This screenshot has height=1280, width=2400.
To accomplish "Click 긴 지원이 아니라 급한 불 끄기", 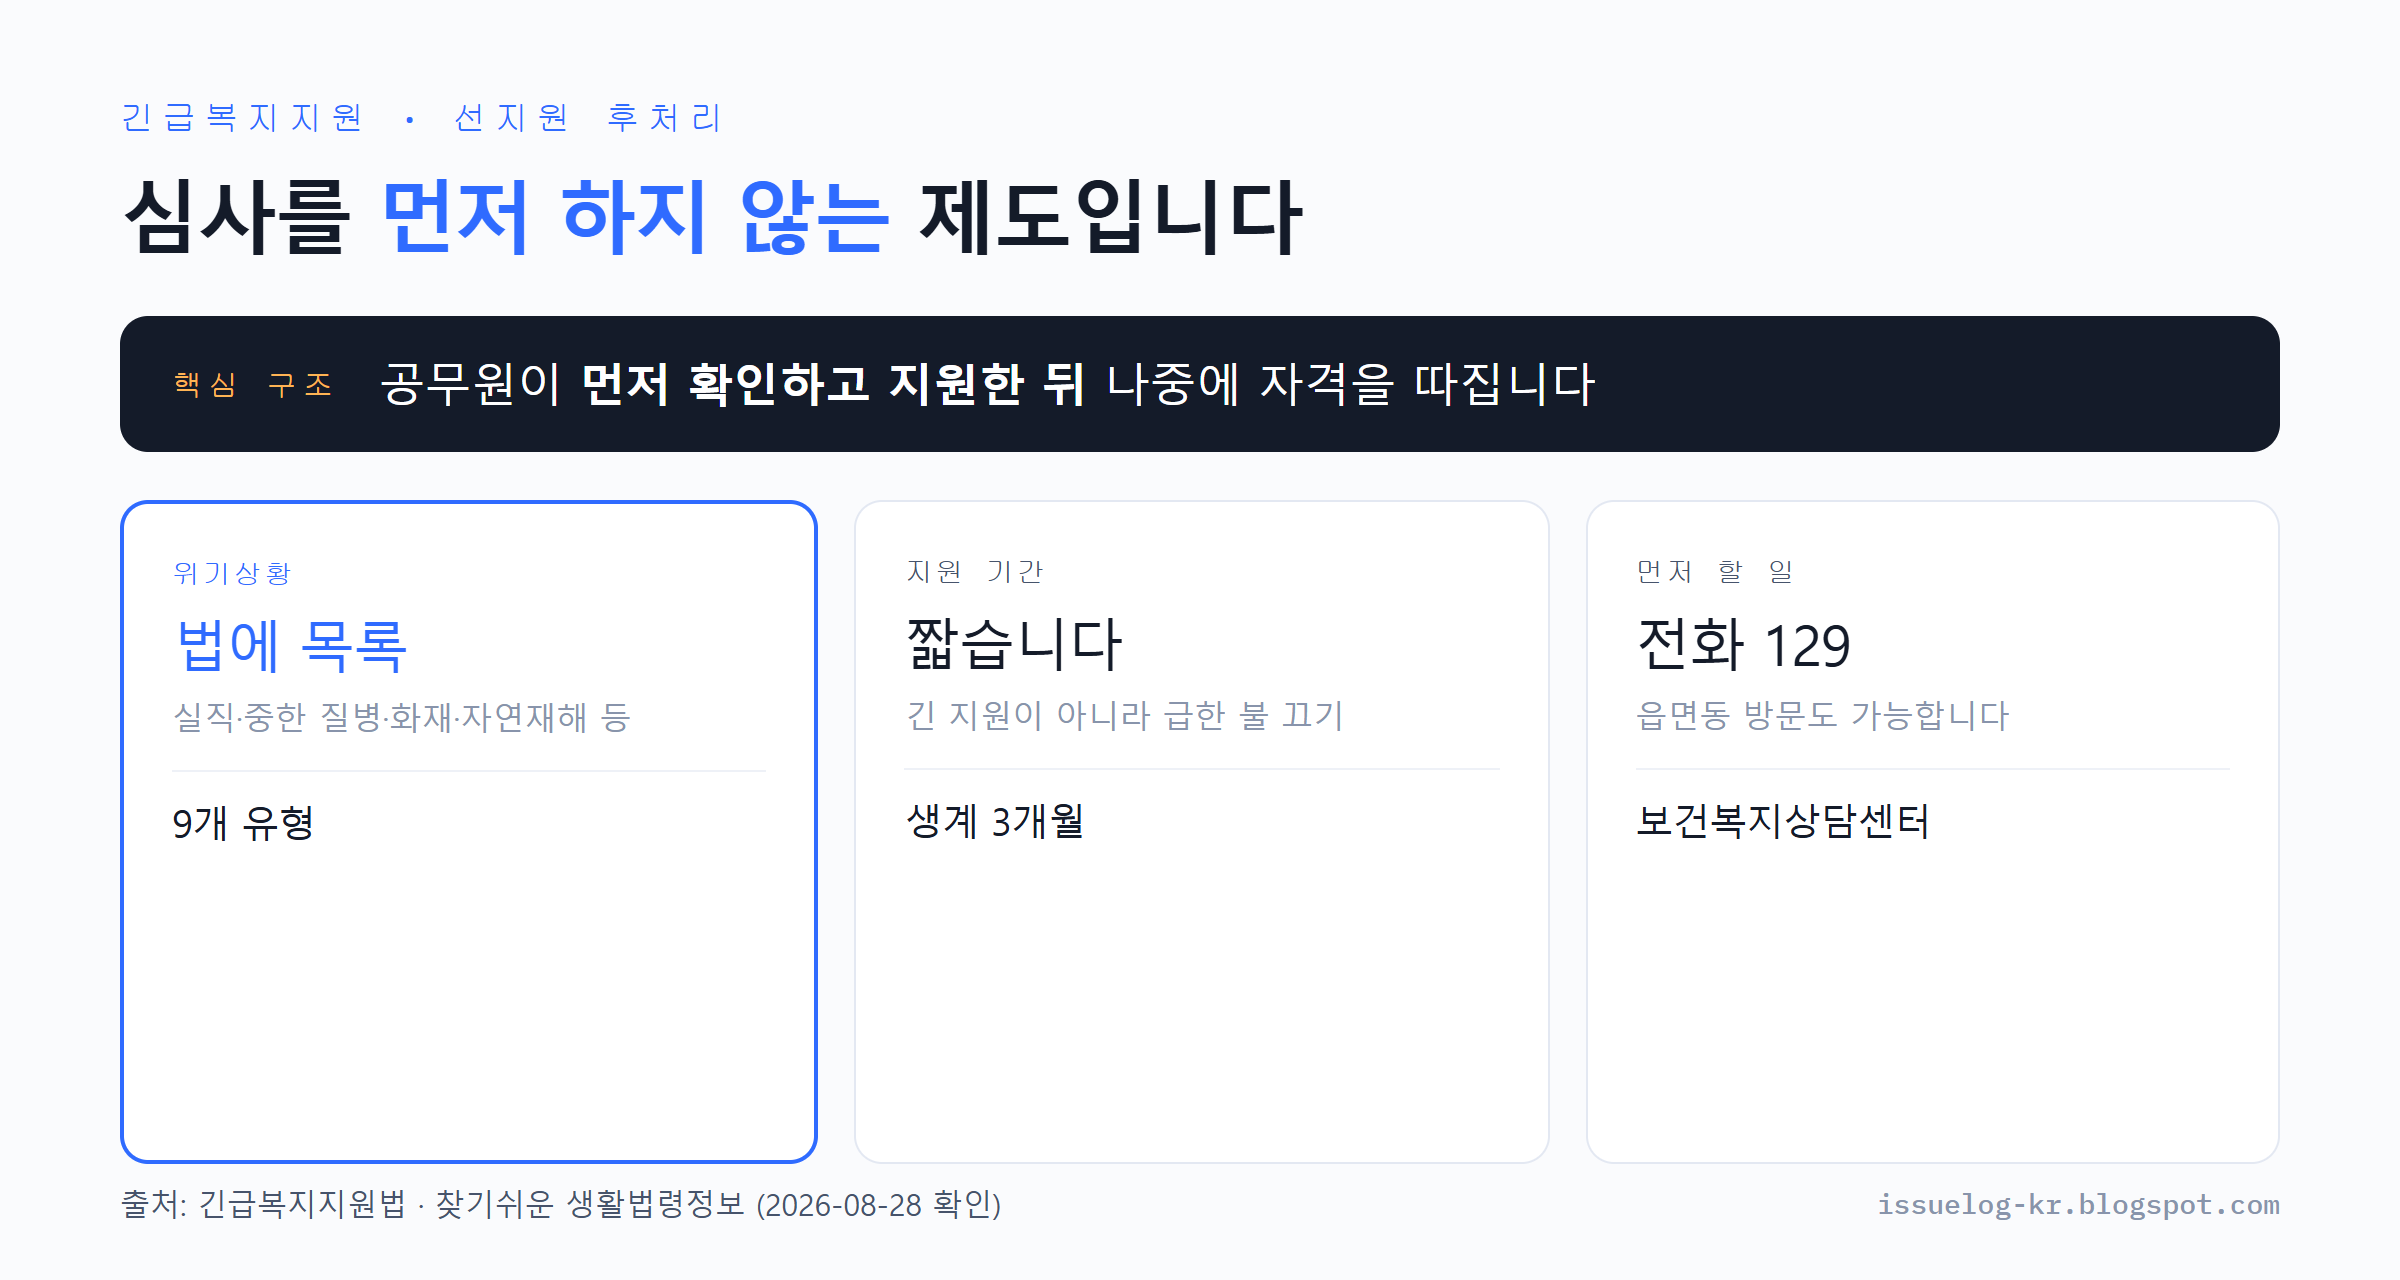I will (x=1124, y=715).
